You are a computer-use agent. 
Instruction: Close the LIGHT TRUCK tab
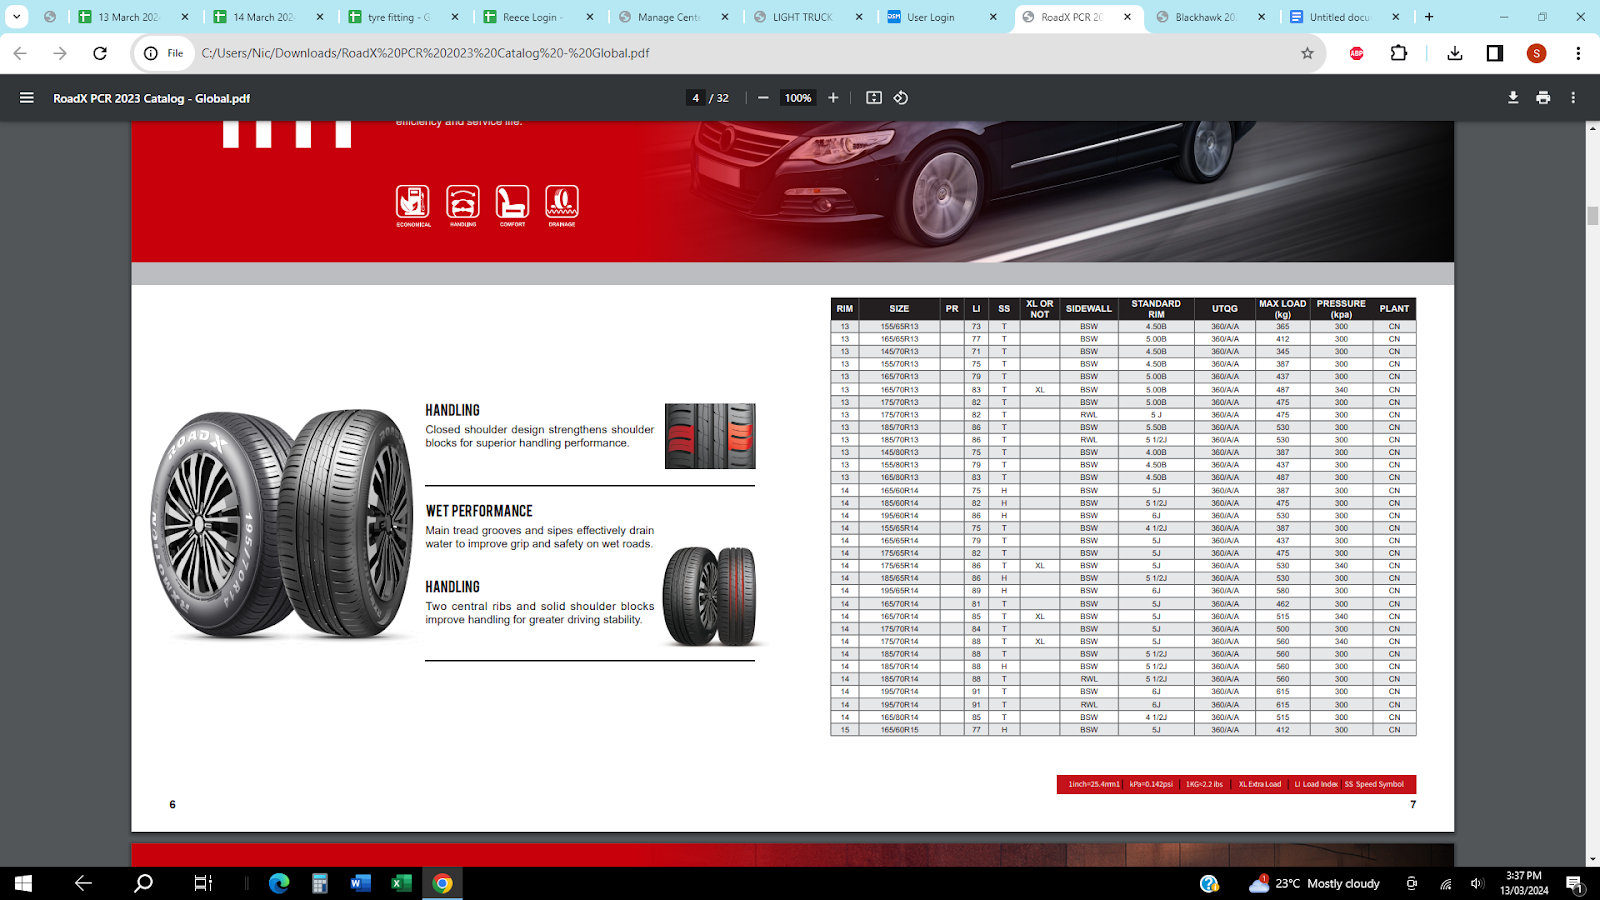859,17
